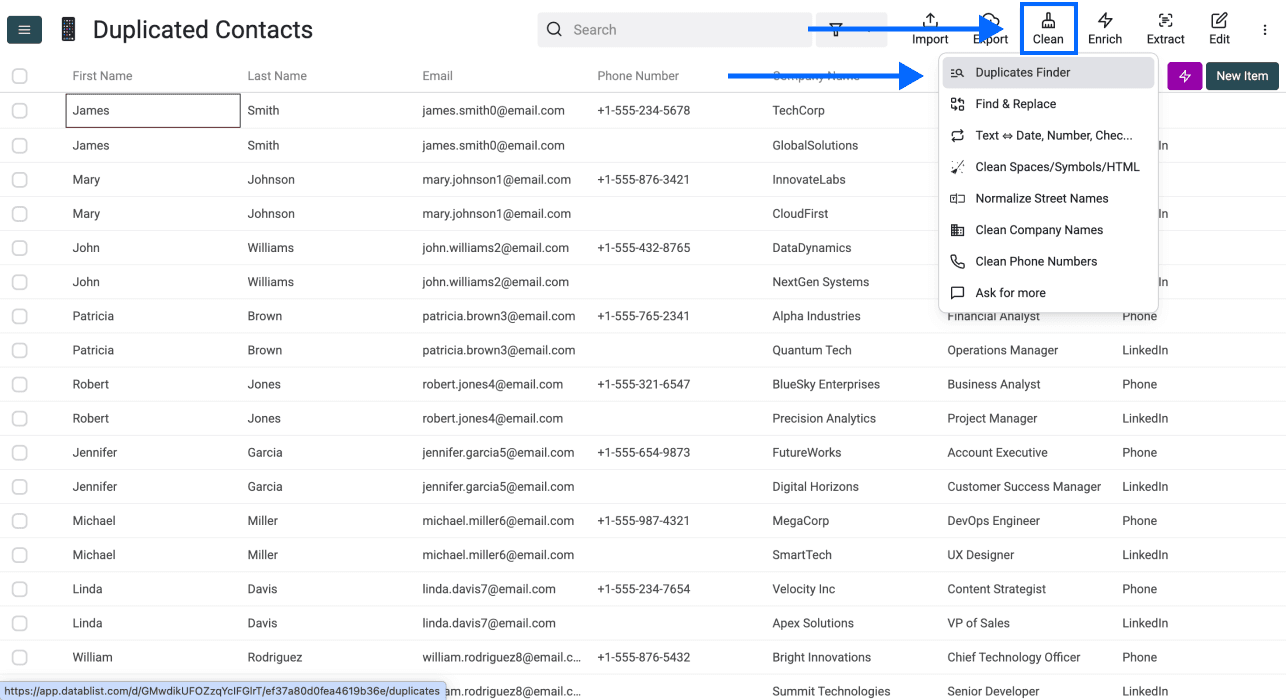Open Find & Replace from the menu
This screenshot has height=700, width=1286.
1016,104
